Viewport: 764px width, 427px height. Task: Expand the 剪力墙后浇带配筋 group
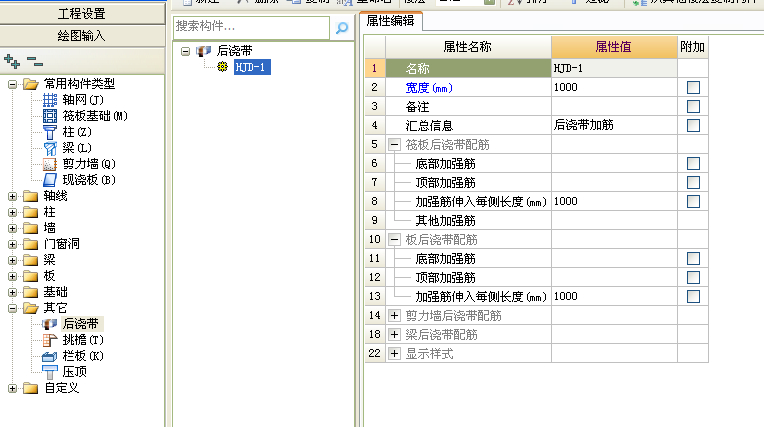(x=394, y=315)
